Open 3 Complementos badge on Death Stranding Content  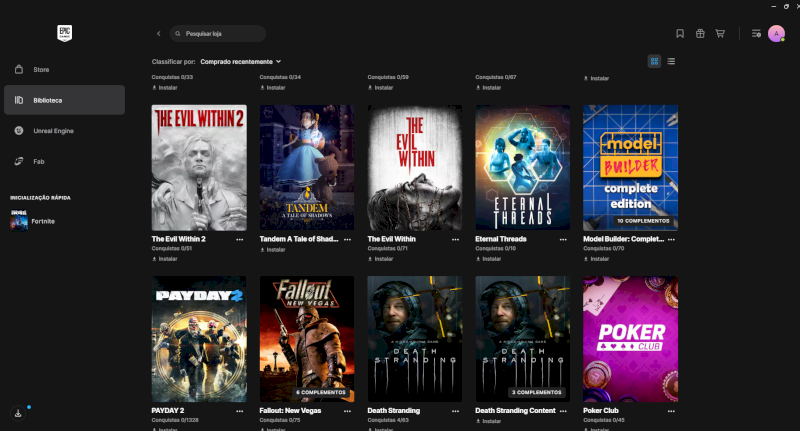[536, 392]
